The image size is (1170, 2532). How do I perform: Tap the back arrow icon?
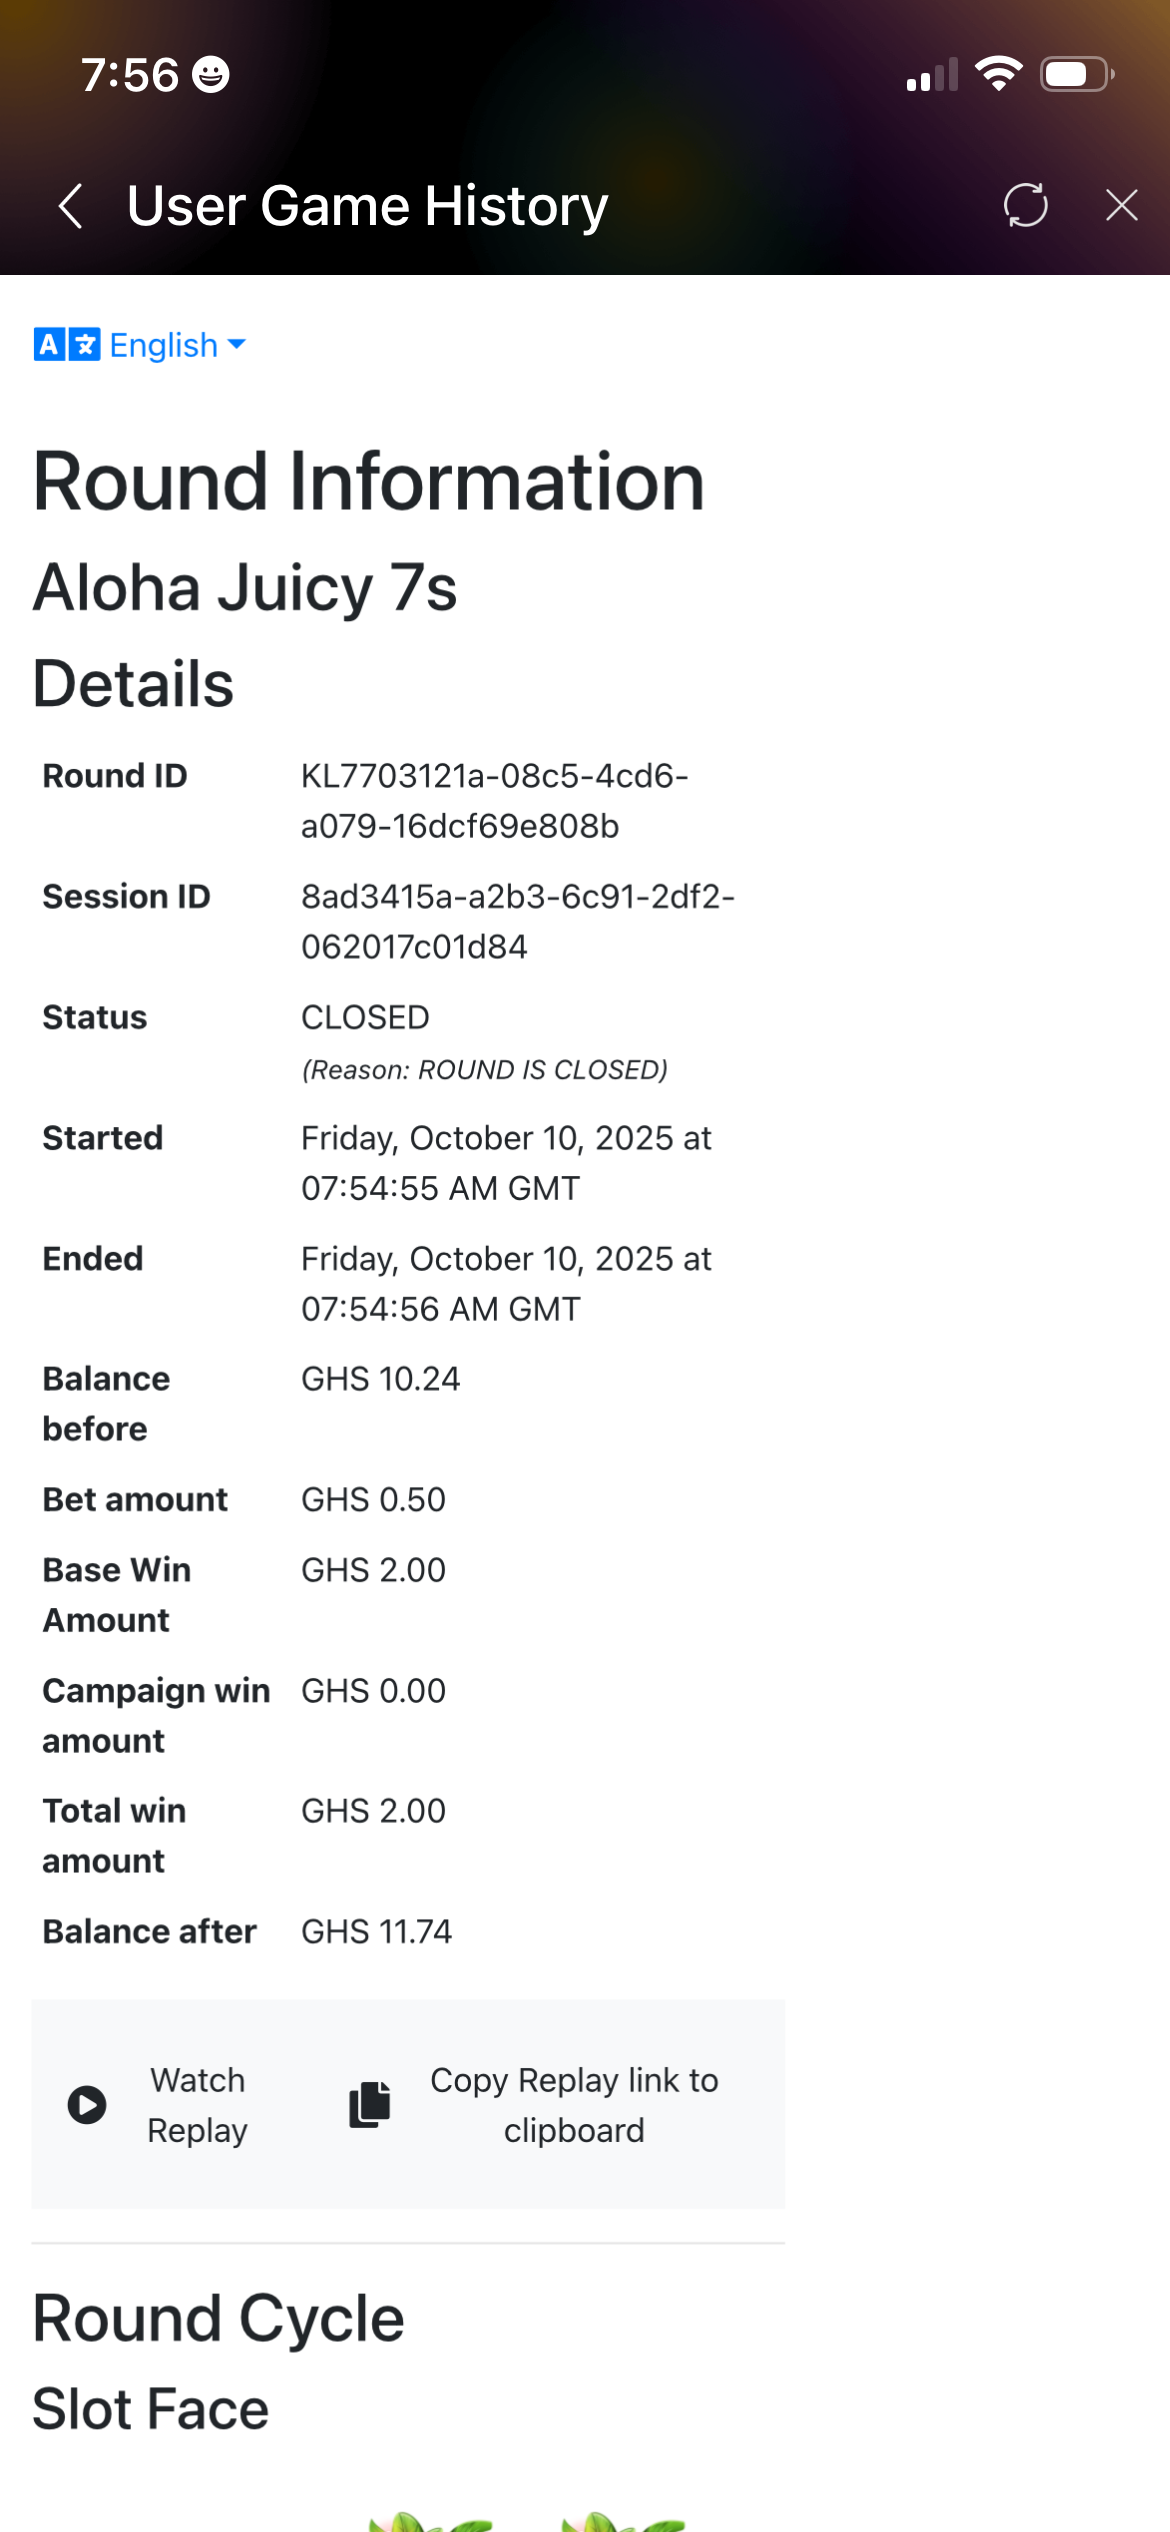point(70,206)
